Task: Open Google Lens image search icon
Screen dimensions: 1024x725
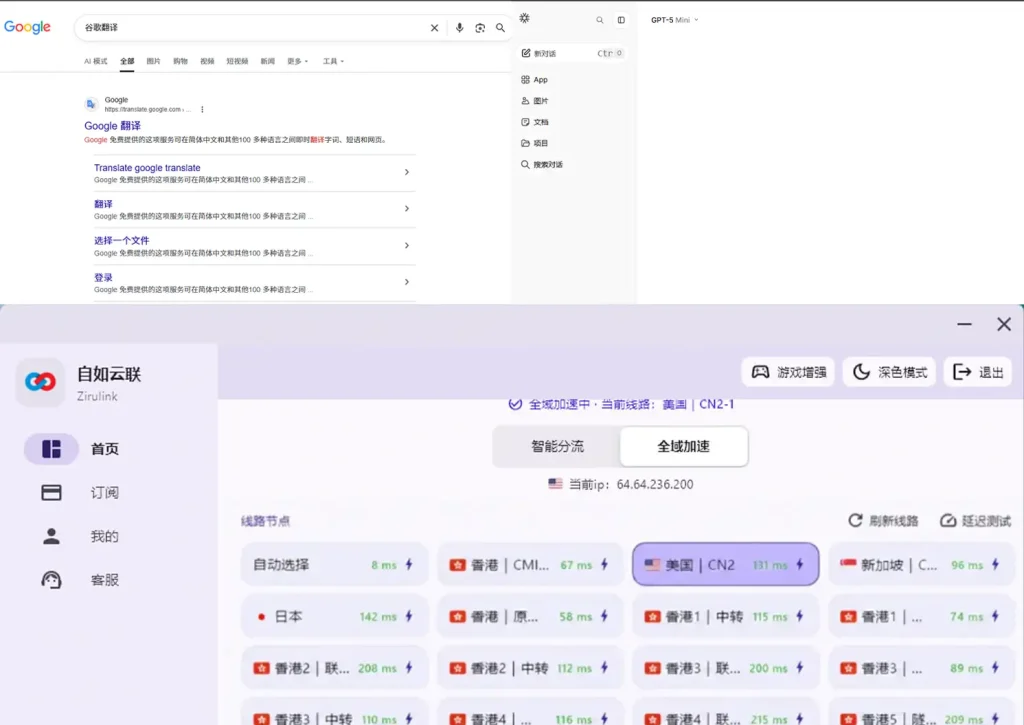Action: tap(480, 27)
